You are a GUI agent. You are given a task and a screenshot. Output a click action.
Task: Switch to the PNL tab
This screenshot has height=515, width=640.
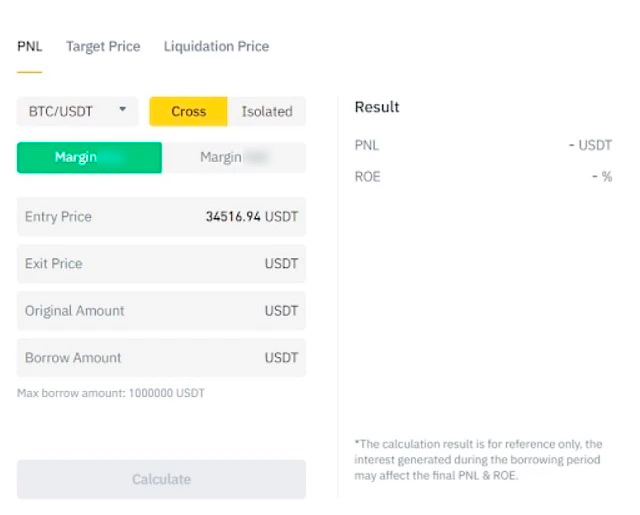click(x=30, y=46)
